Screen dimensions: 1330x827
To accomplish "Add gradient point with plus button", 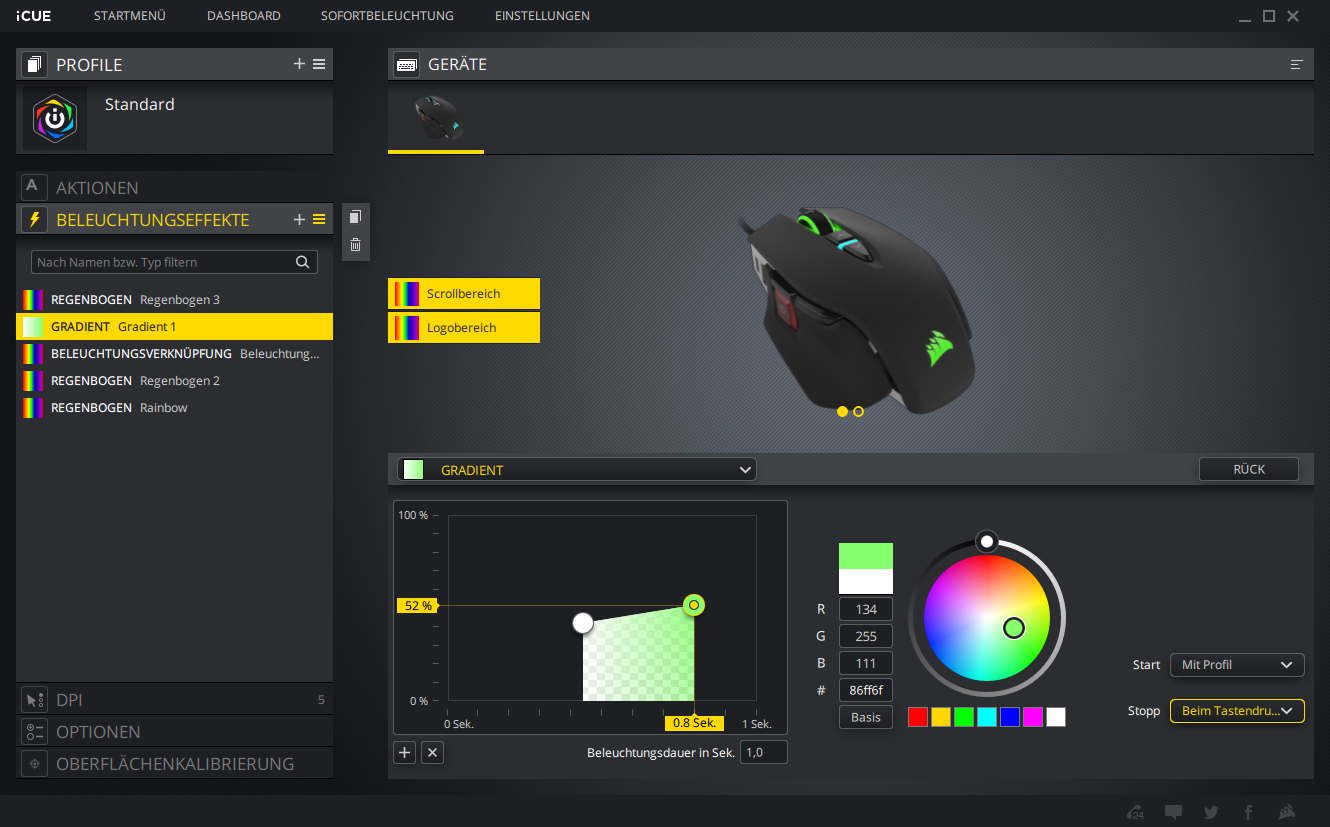I will (405, 753).
